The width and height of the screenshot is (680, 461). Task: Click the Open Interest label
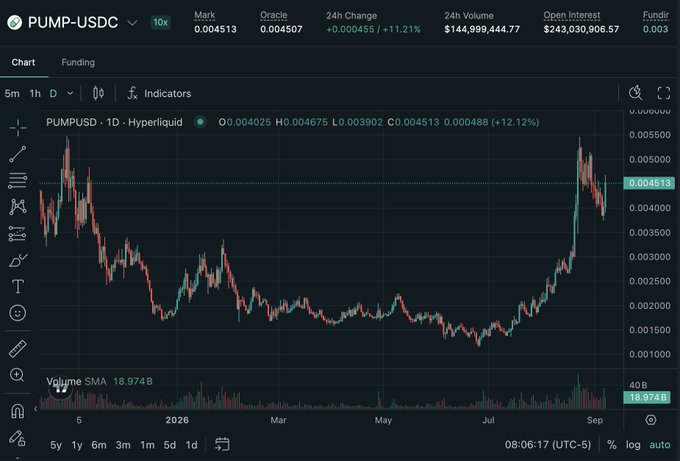pyautogui.click(x=572, y=15)
